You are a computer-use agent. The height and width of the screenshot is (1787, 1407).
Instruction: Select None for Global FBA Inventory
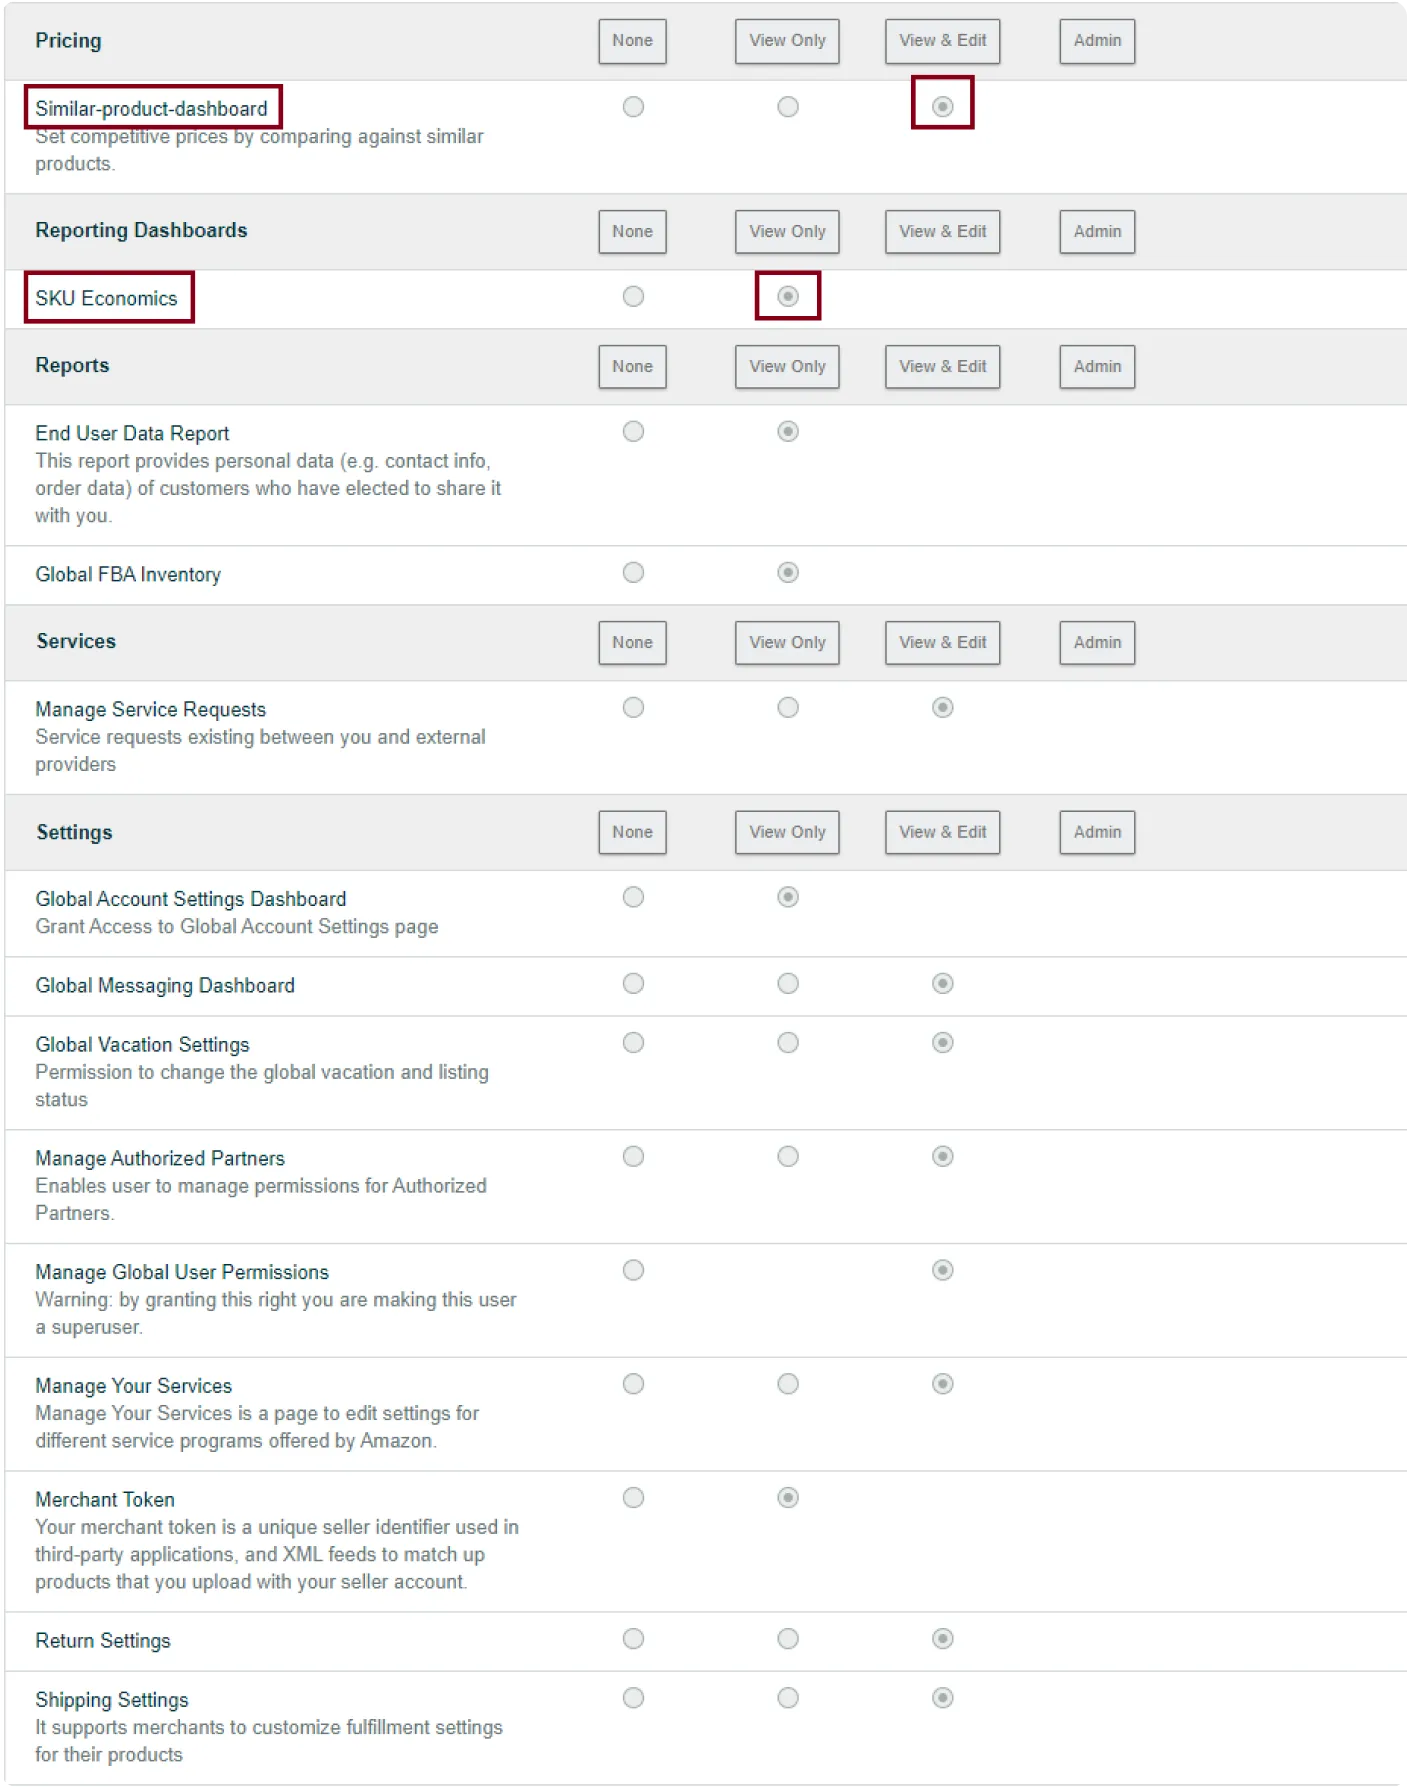click(633, 572)
